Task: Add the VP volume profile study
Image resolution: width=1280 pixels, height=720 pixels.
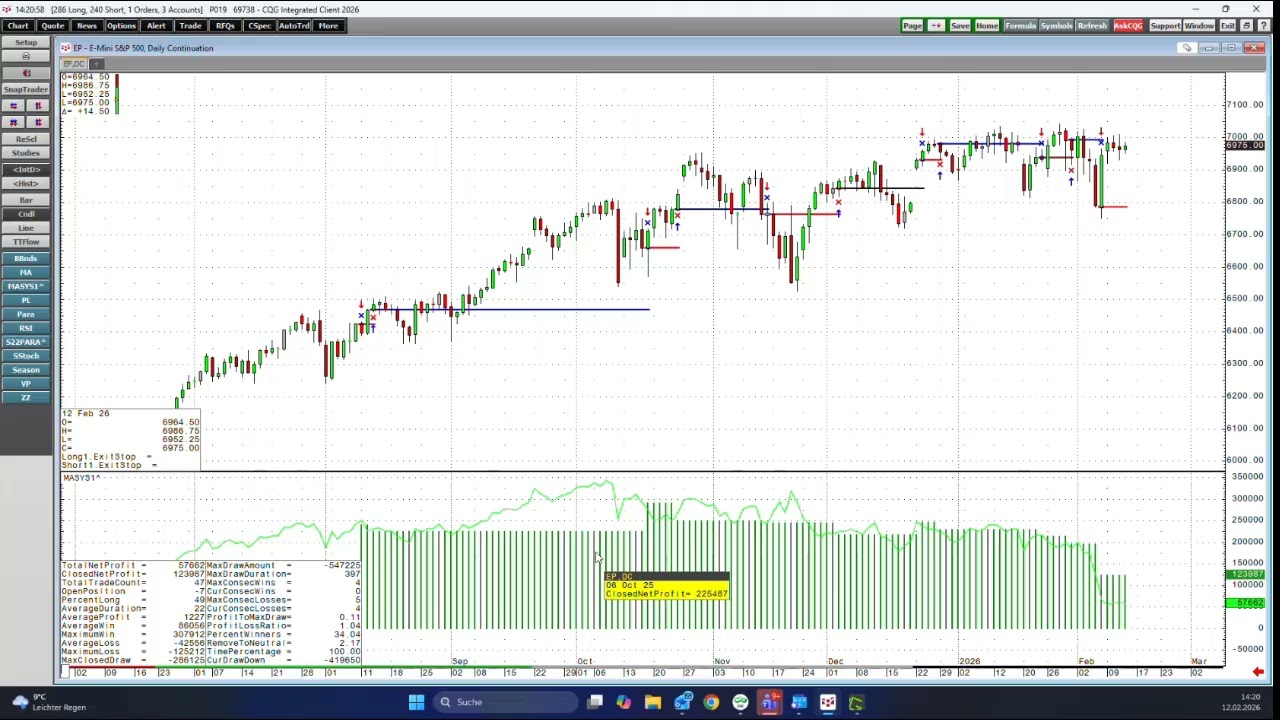Action: click(26, 384)
